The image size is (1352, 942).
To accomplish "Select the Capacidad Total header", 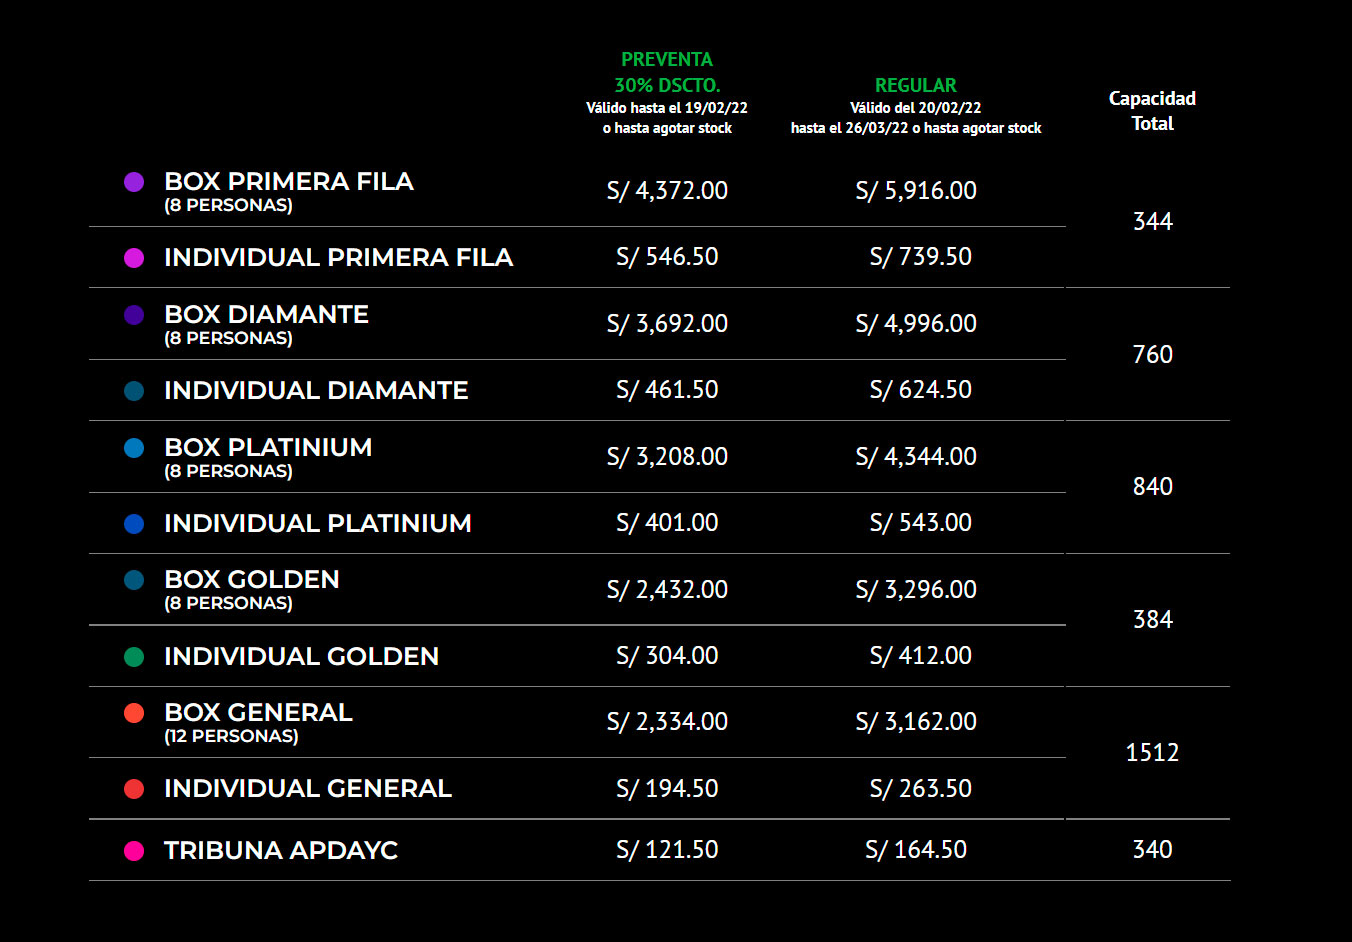I will pos(1152,111).
